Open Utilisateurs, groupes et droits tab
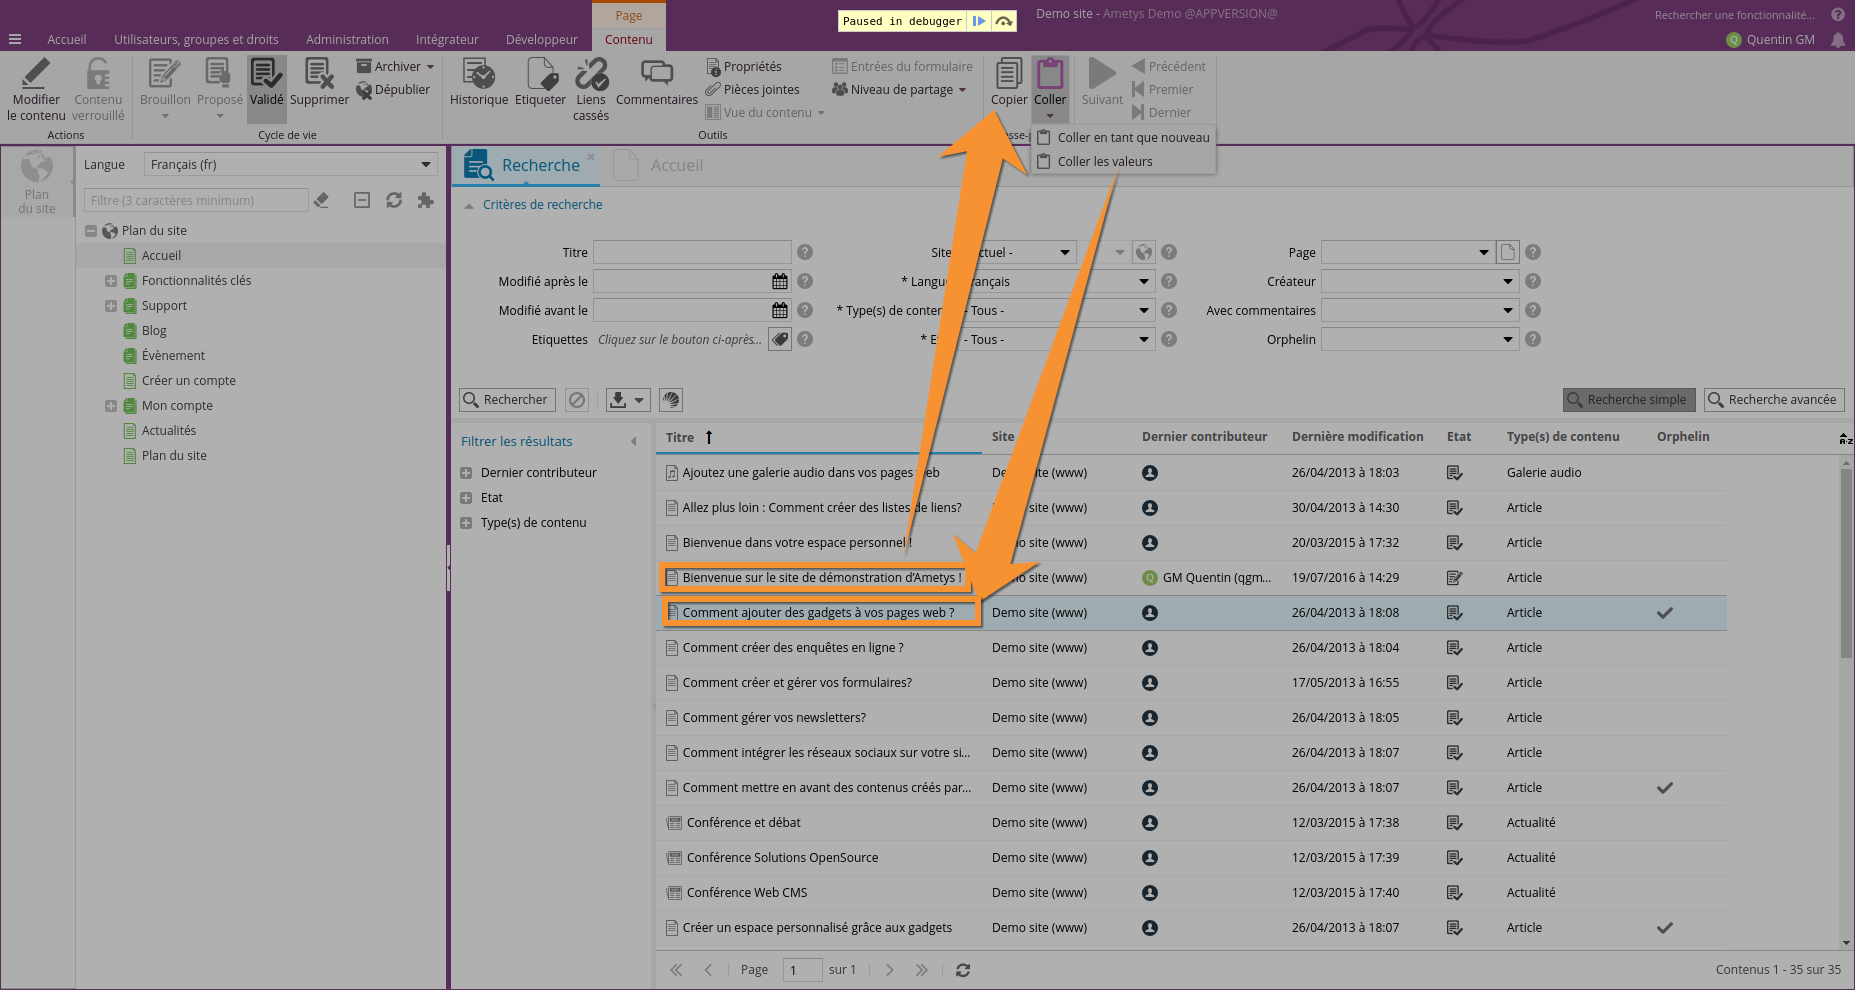The height and width of the screenshot is (990, 1855). (196, 40)
